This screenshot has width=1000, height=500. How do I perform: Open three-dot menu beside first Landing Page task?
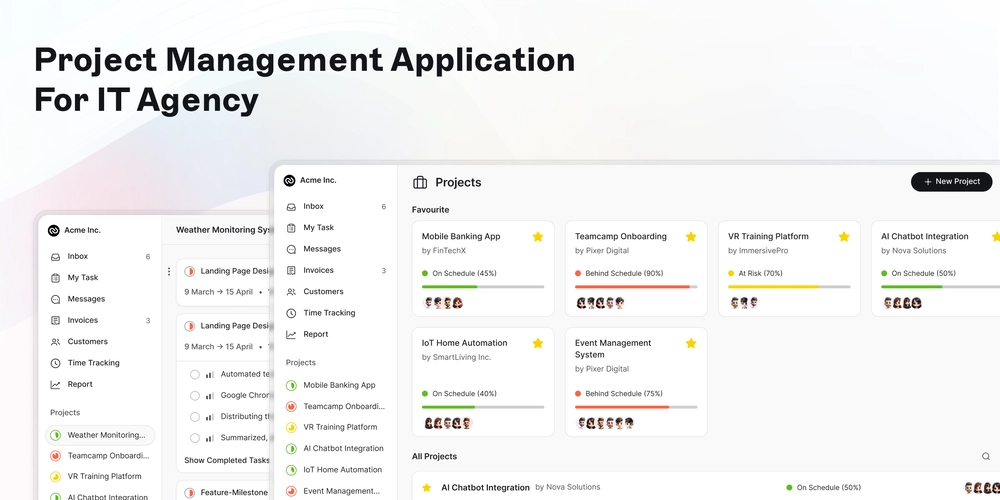[169, 272]
